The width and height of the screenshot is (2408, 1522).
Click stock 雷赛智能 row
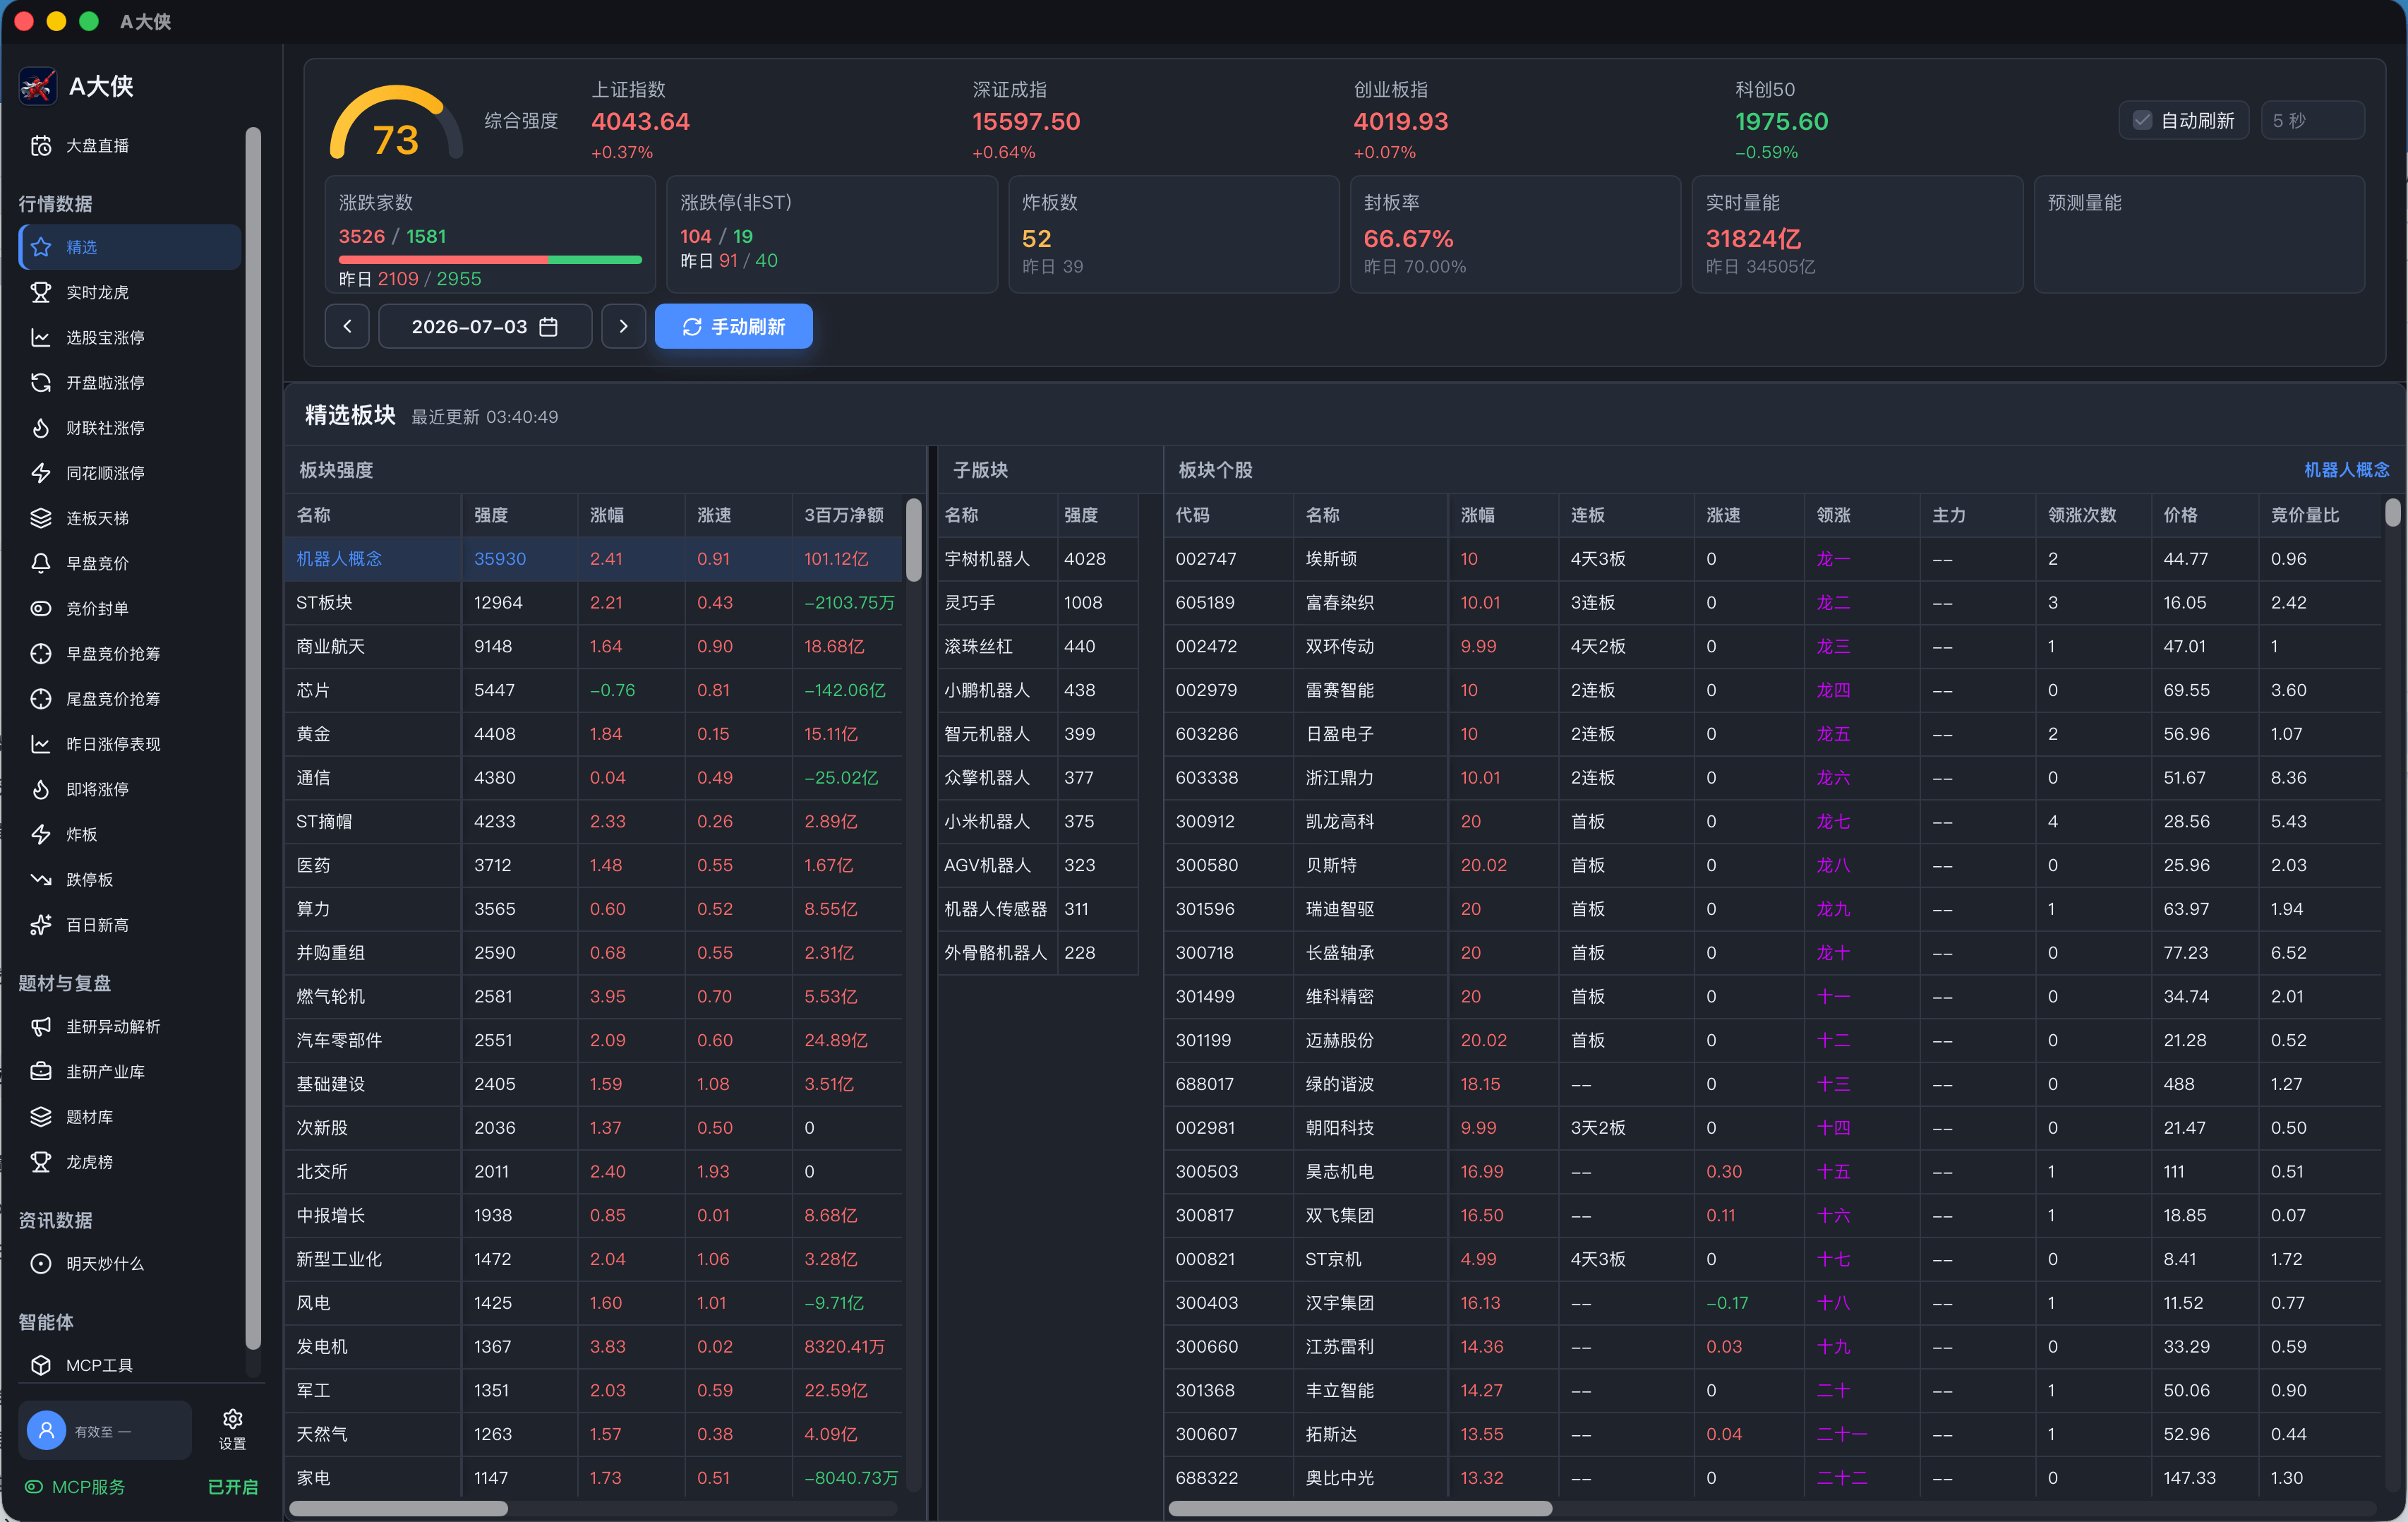pos(1773,690)
